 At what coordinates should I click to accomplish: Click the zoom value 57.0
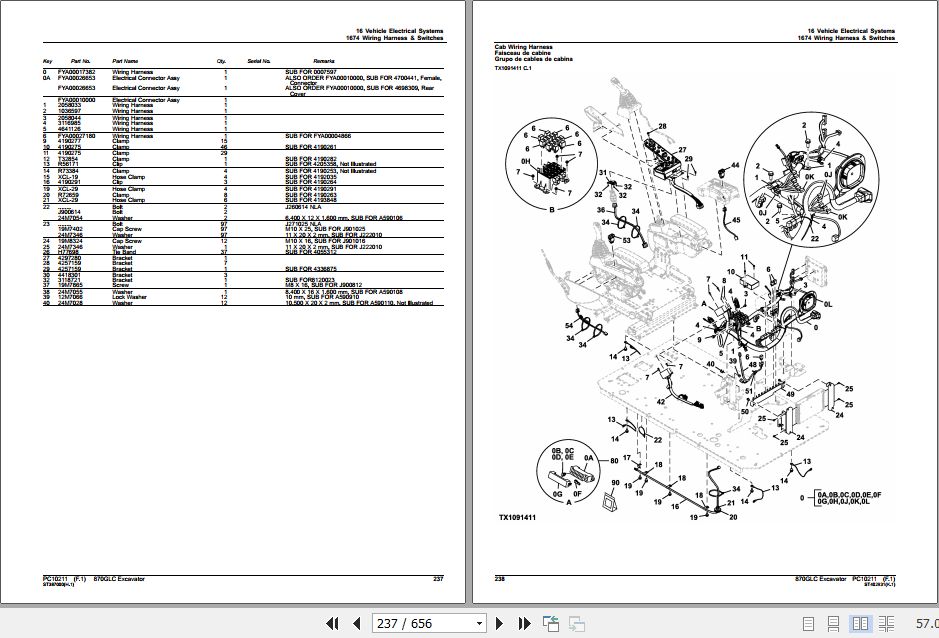click(925, 623)
